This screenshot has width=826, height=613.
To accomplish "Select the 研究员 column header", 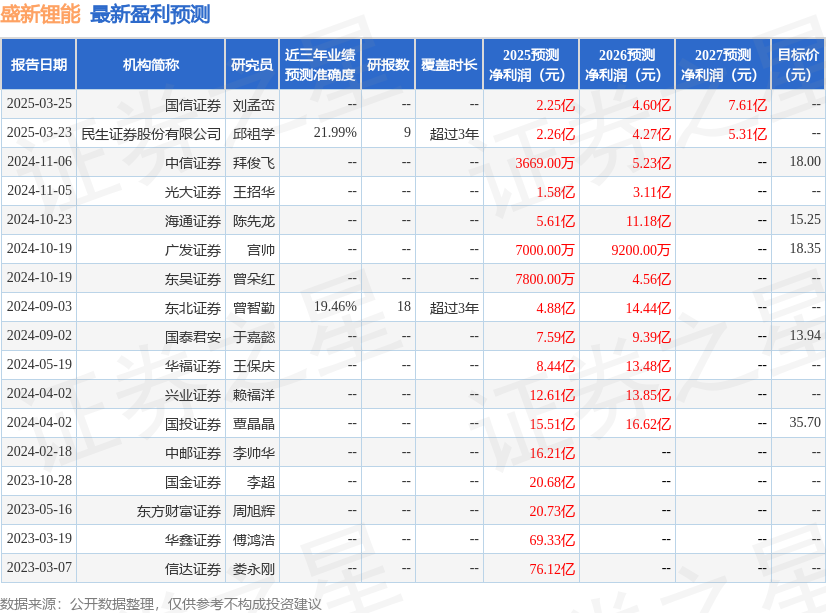I will (252, 64).
